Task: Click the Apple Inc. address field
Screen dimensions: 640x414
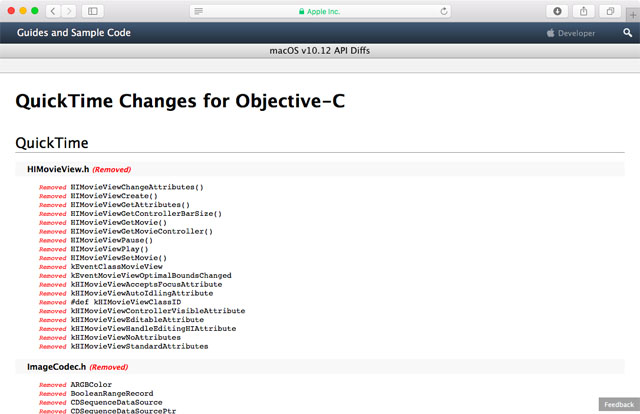Action: (x=320, y=11)
